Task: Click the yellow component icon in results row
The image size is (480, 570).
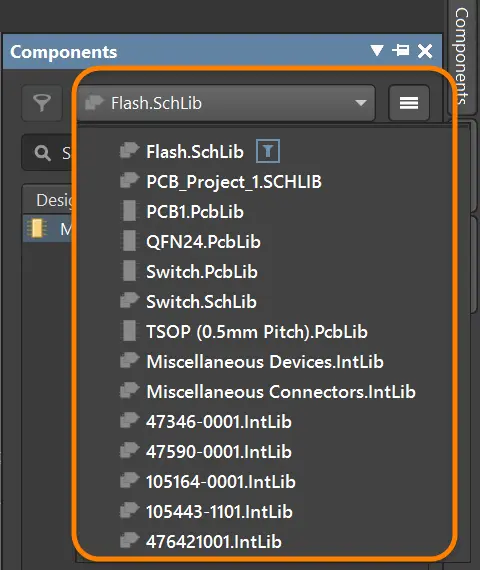Action: 37,228
